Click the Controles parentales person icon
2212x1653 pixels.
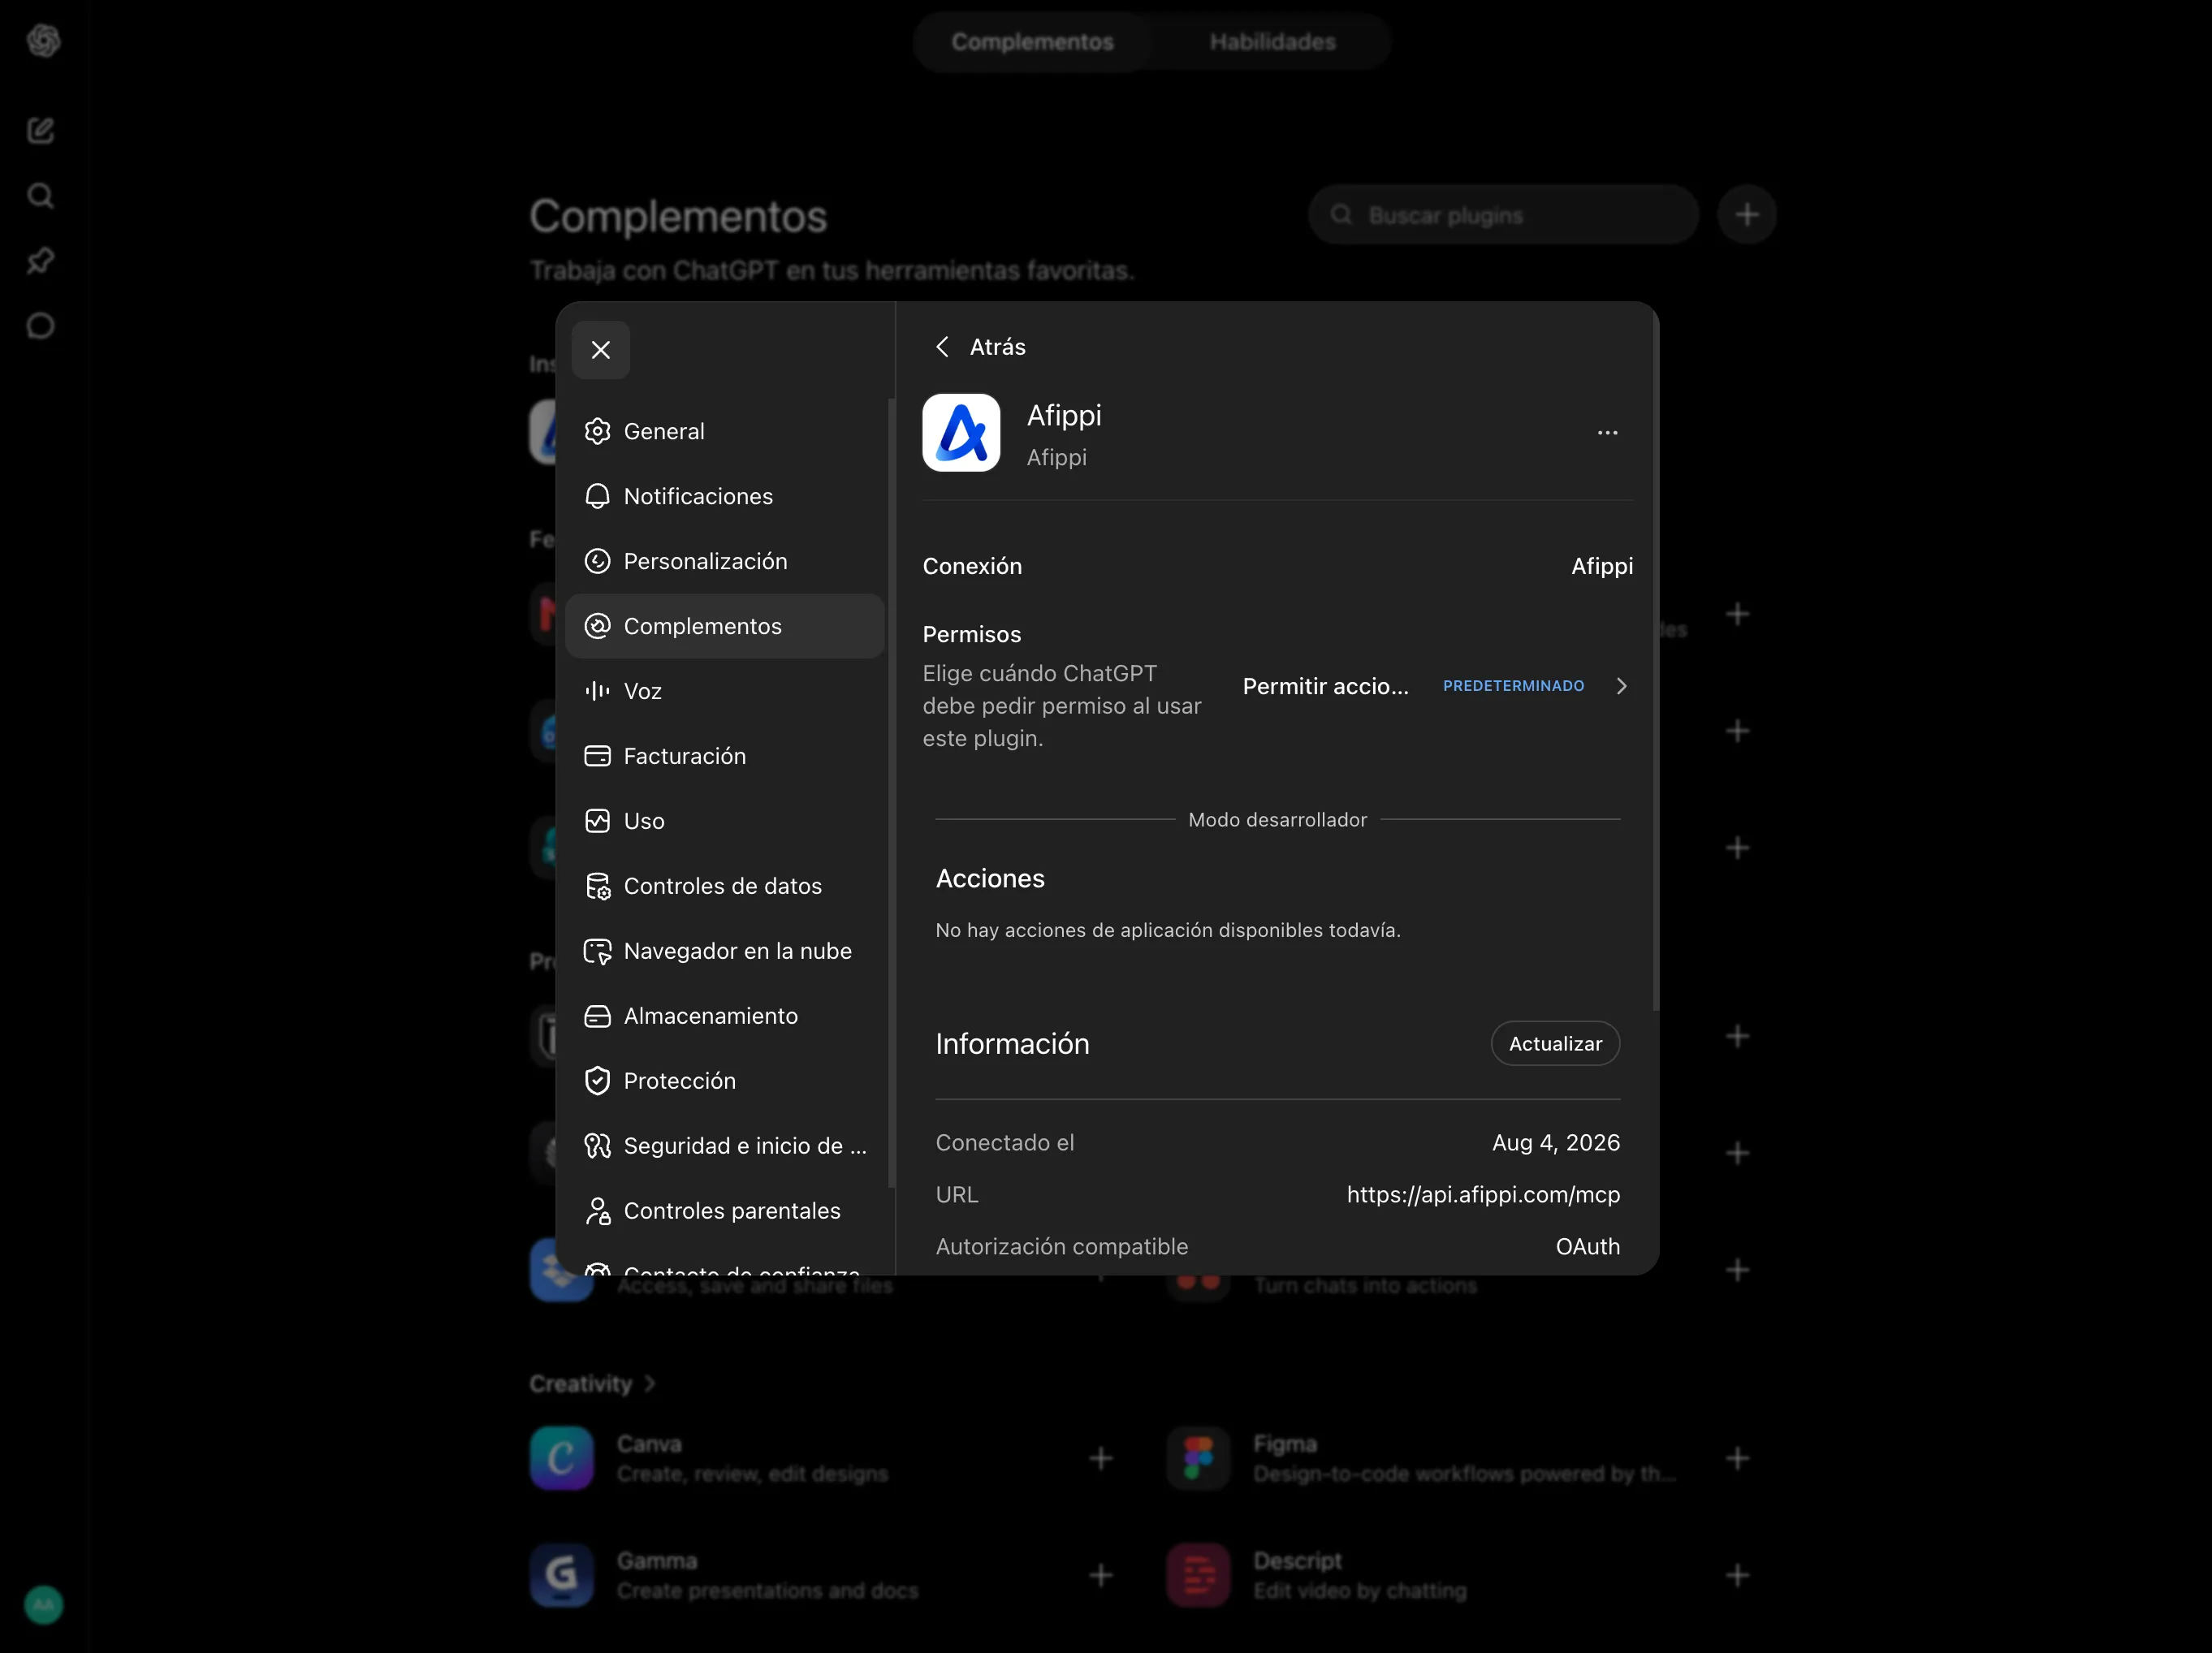[x=597, y=1211]
